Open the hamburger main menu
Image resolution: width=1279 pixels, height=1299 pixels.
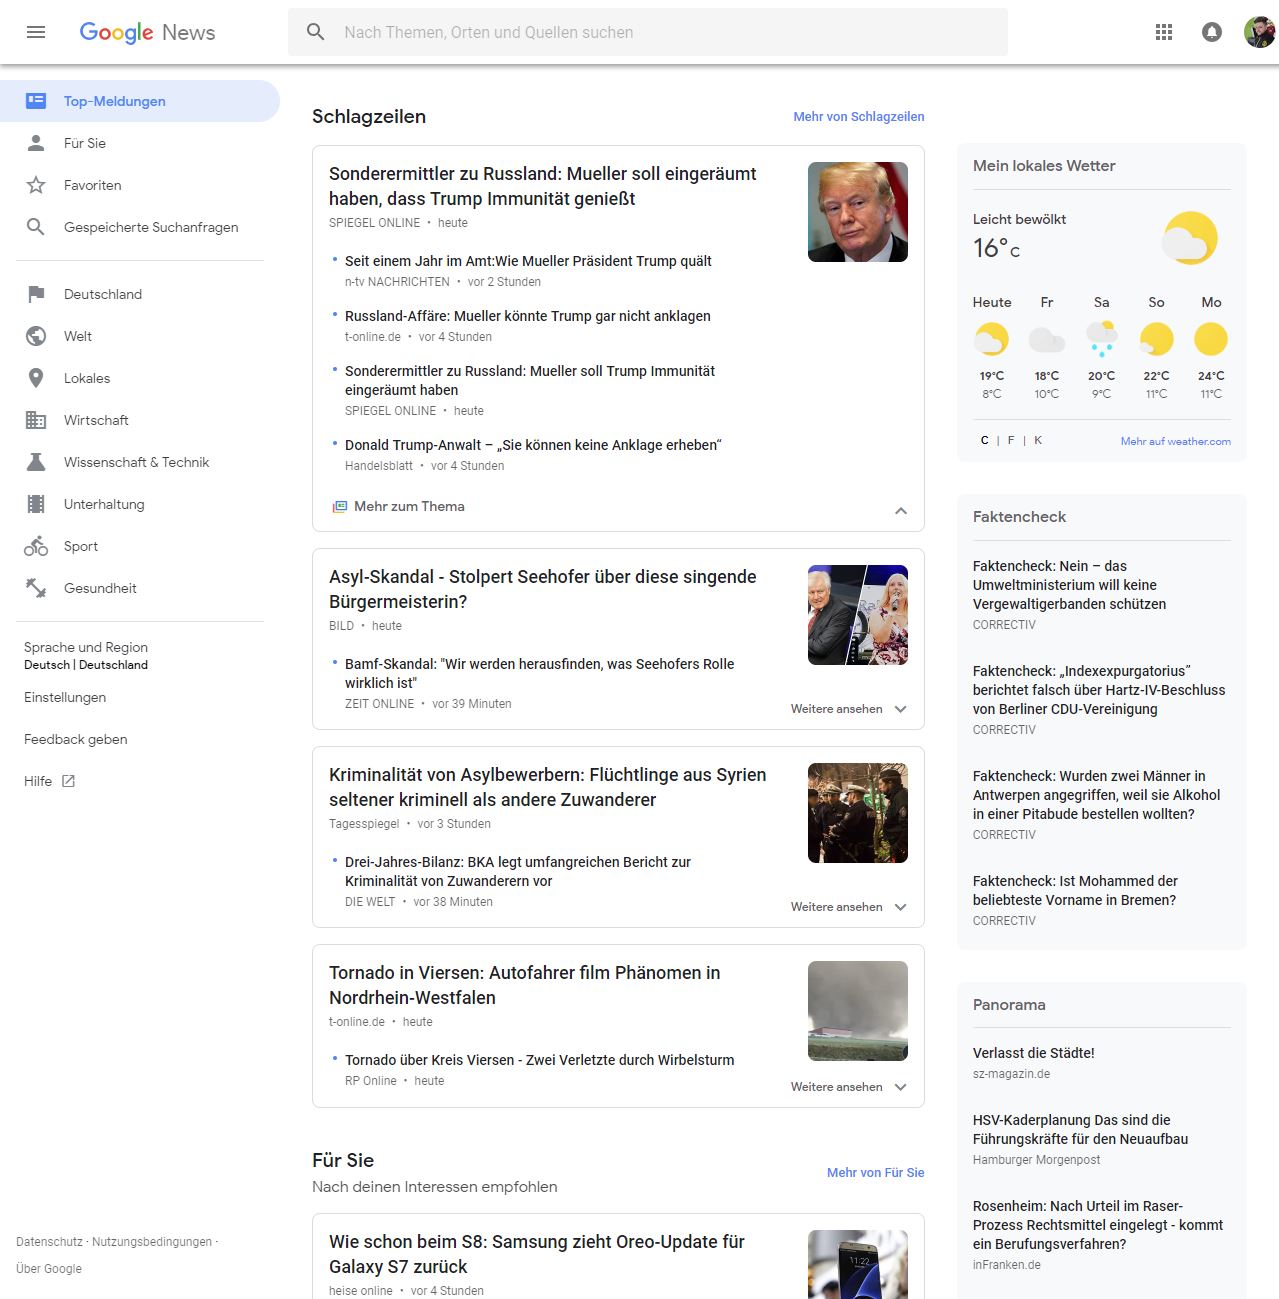[x=36, y=32]
